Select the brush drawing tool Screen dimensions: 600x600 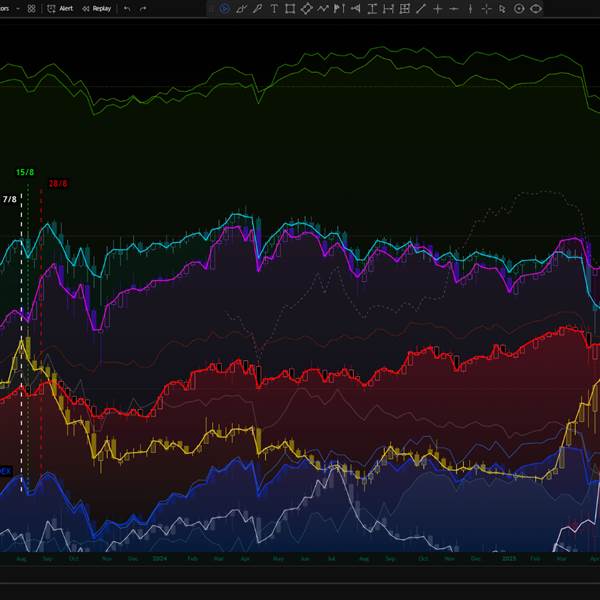pyautogui.click(x=241, y=8)
